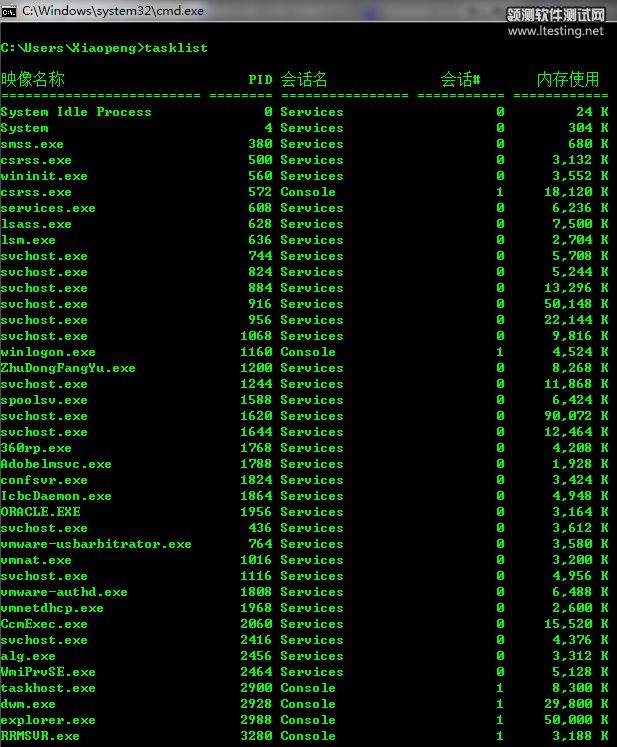Click the www.ltesting.net watermark link
The height and width of the screenshot is (747, 617).
coord(556,31)
